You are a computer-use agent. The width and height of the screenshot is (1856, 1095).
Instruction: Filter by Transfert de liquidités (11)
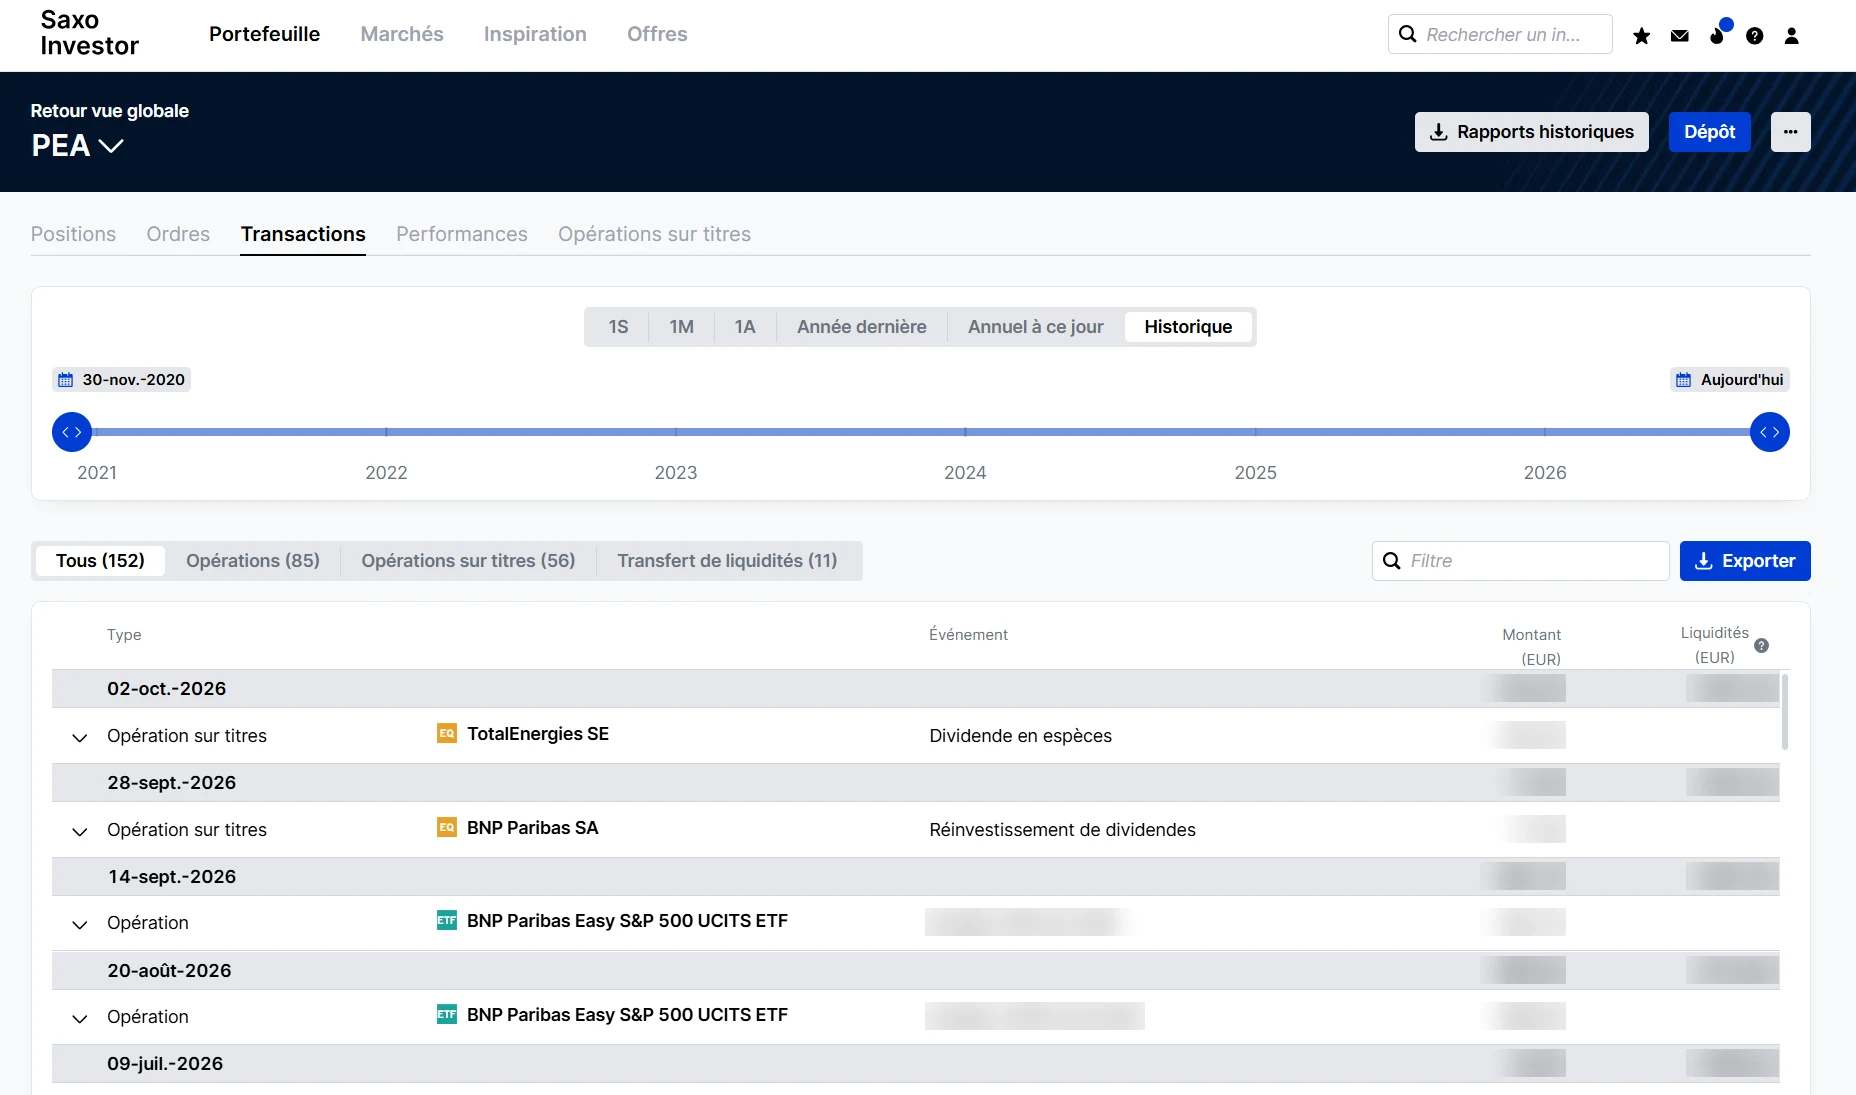(727, 561)
